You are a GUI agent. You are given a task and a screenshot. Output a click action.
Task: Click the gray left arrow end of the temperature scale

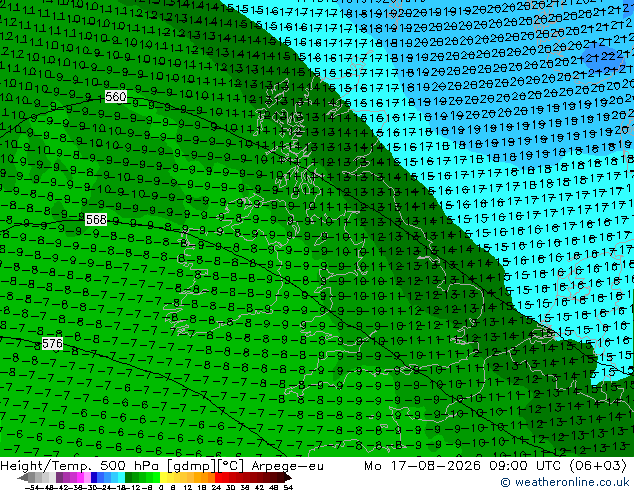[x=22, y=478]
